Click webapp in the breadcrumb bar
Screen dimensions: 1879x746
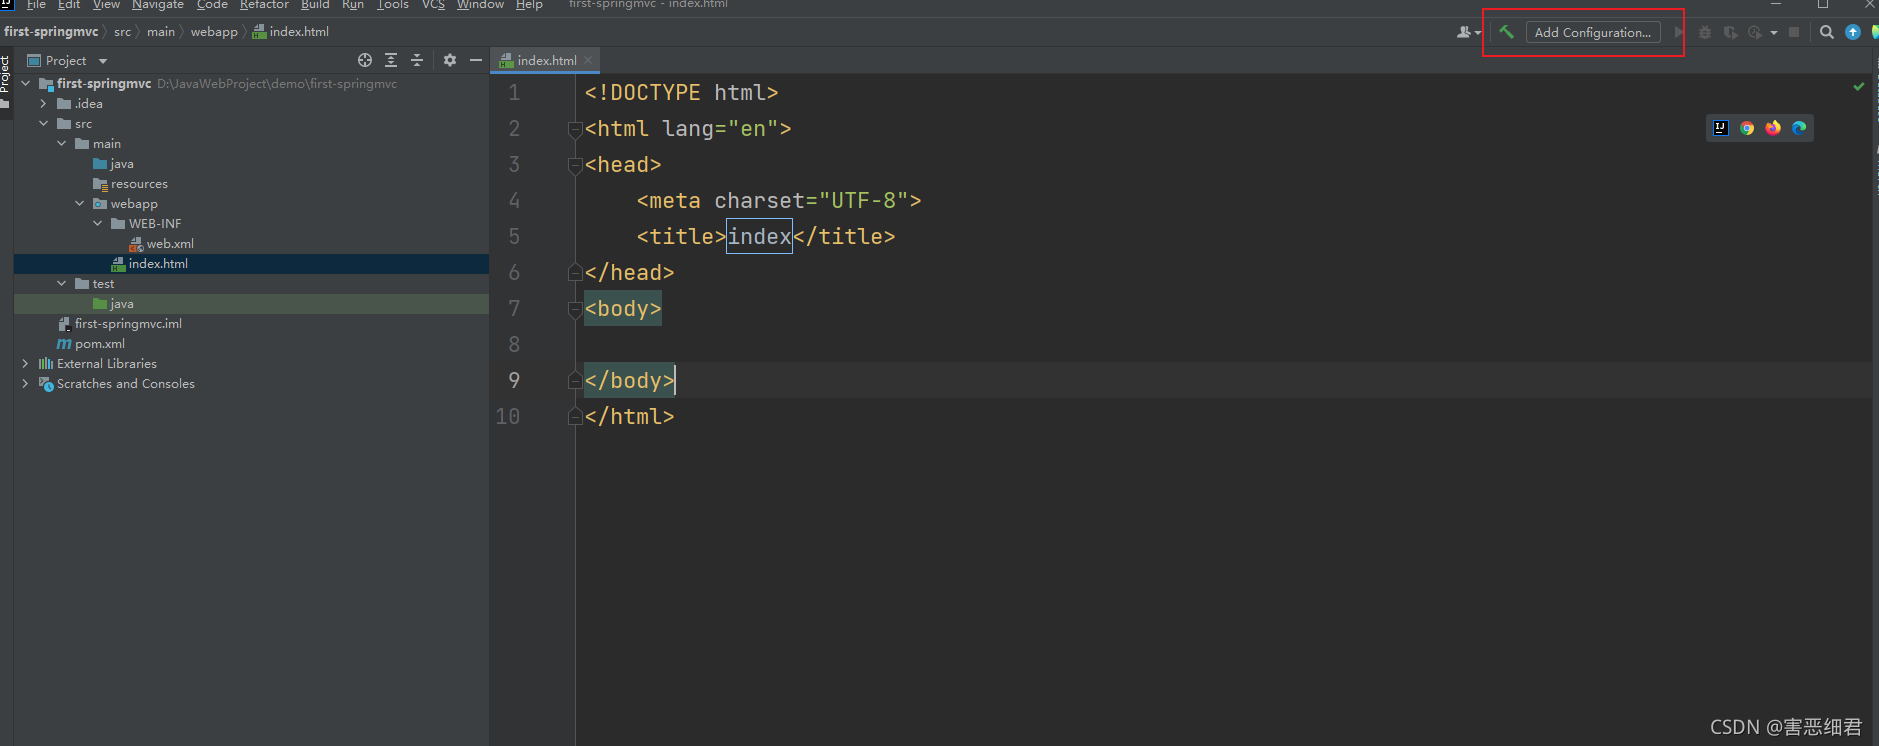point(214,32)
